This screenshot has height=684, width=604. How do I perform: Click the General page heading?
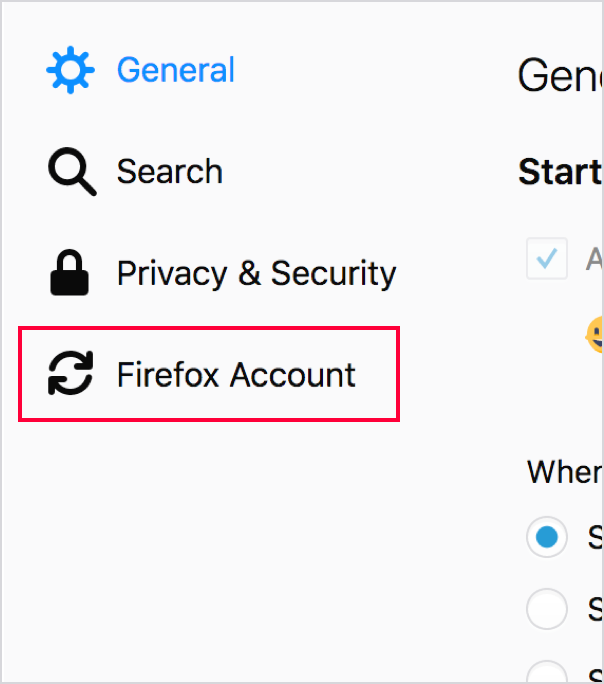560,76
